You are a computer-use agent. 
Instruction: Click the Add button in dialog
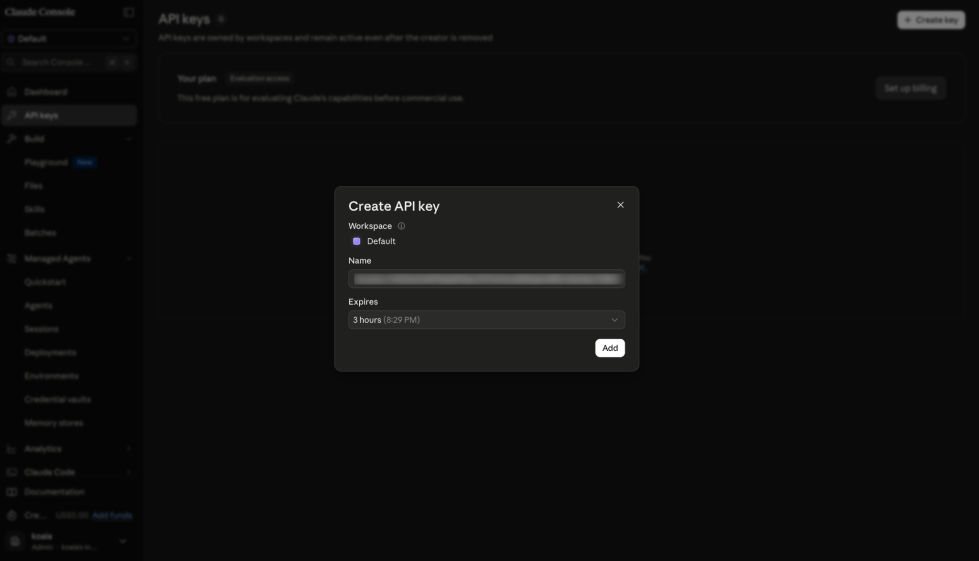[609, 348]
